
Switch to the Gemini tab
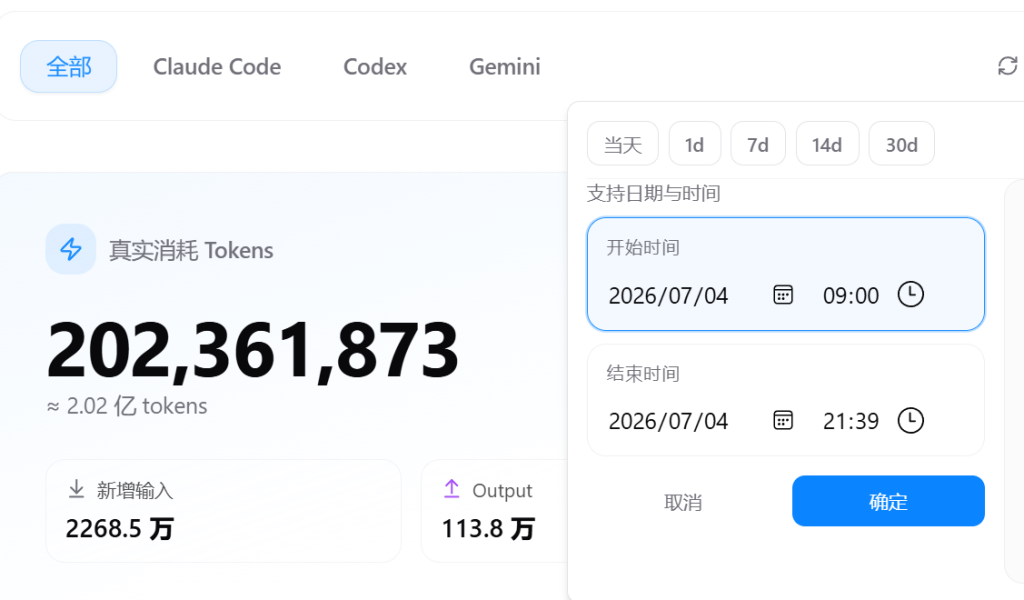click(505, 67)
